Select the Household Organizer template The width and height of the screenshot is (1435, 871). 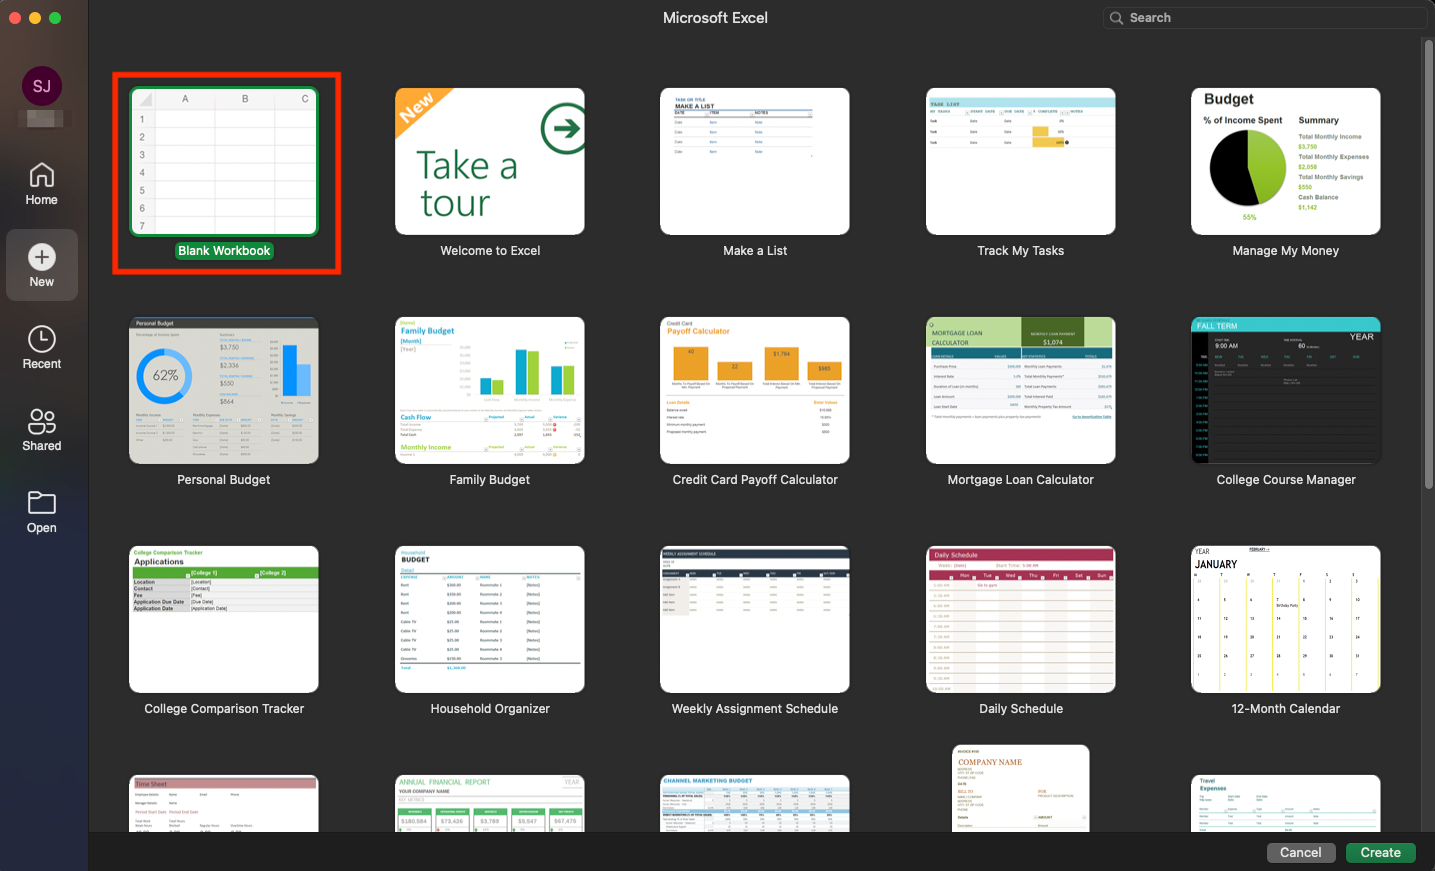(x=490, y=619)
